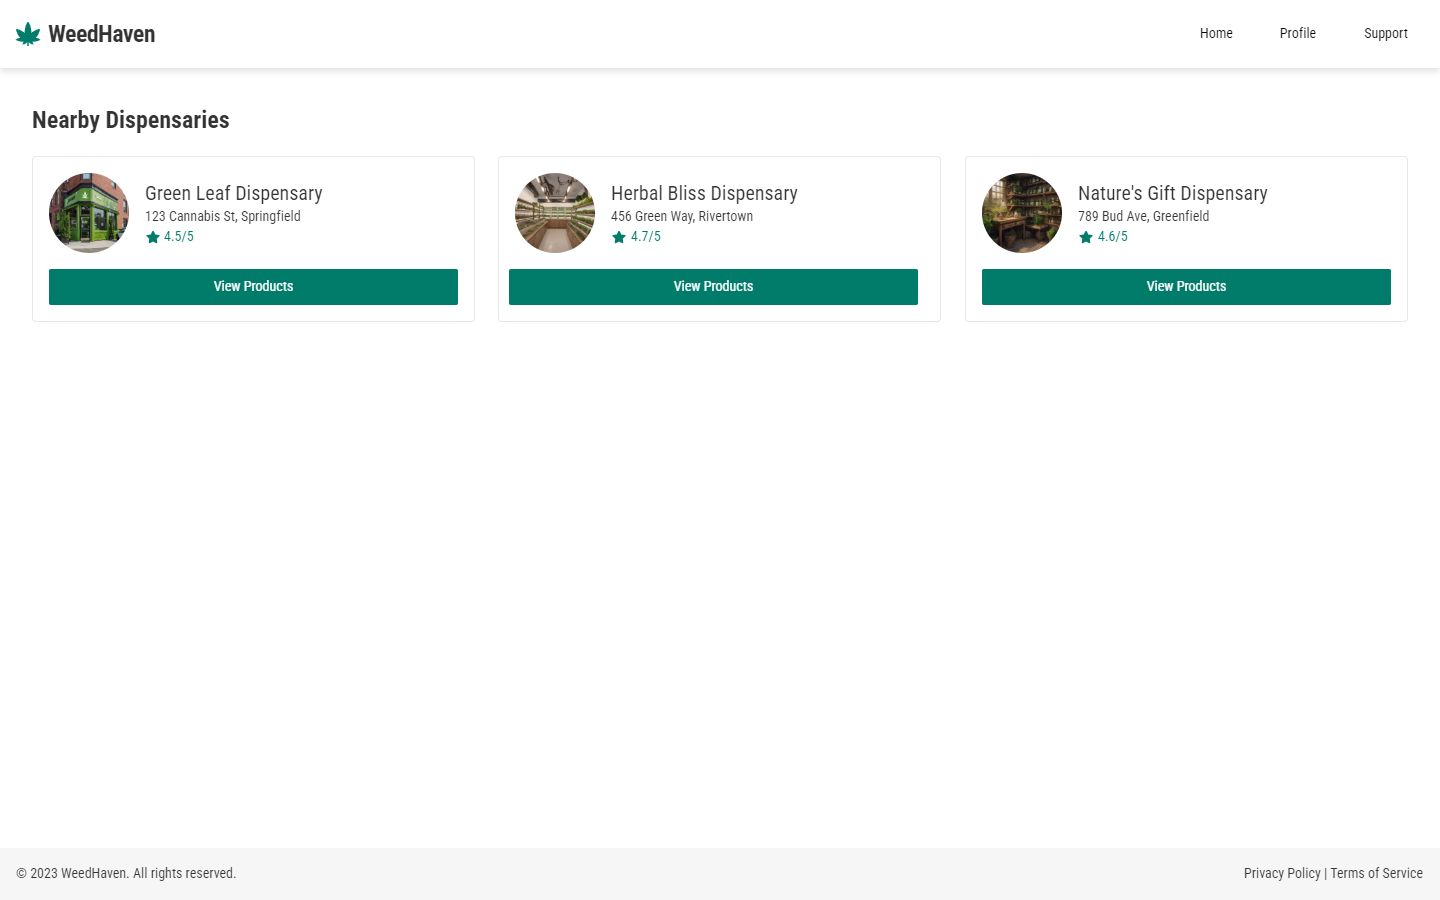Click the 4.7/5 rating text
Viewport: 1440px width, 900px height.
(646, 237)
